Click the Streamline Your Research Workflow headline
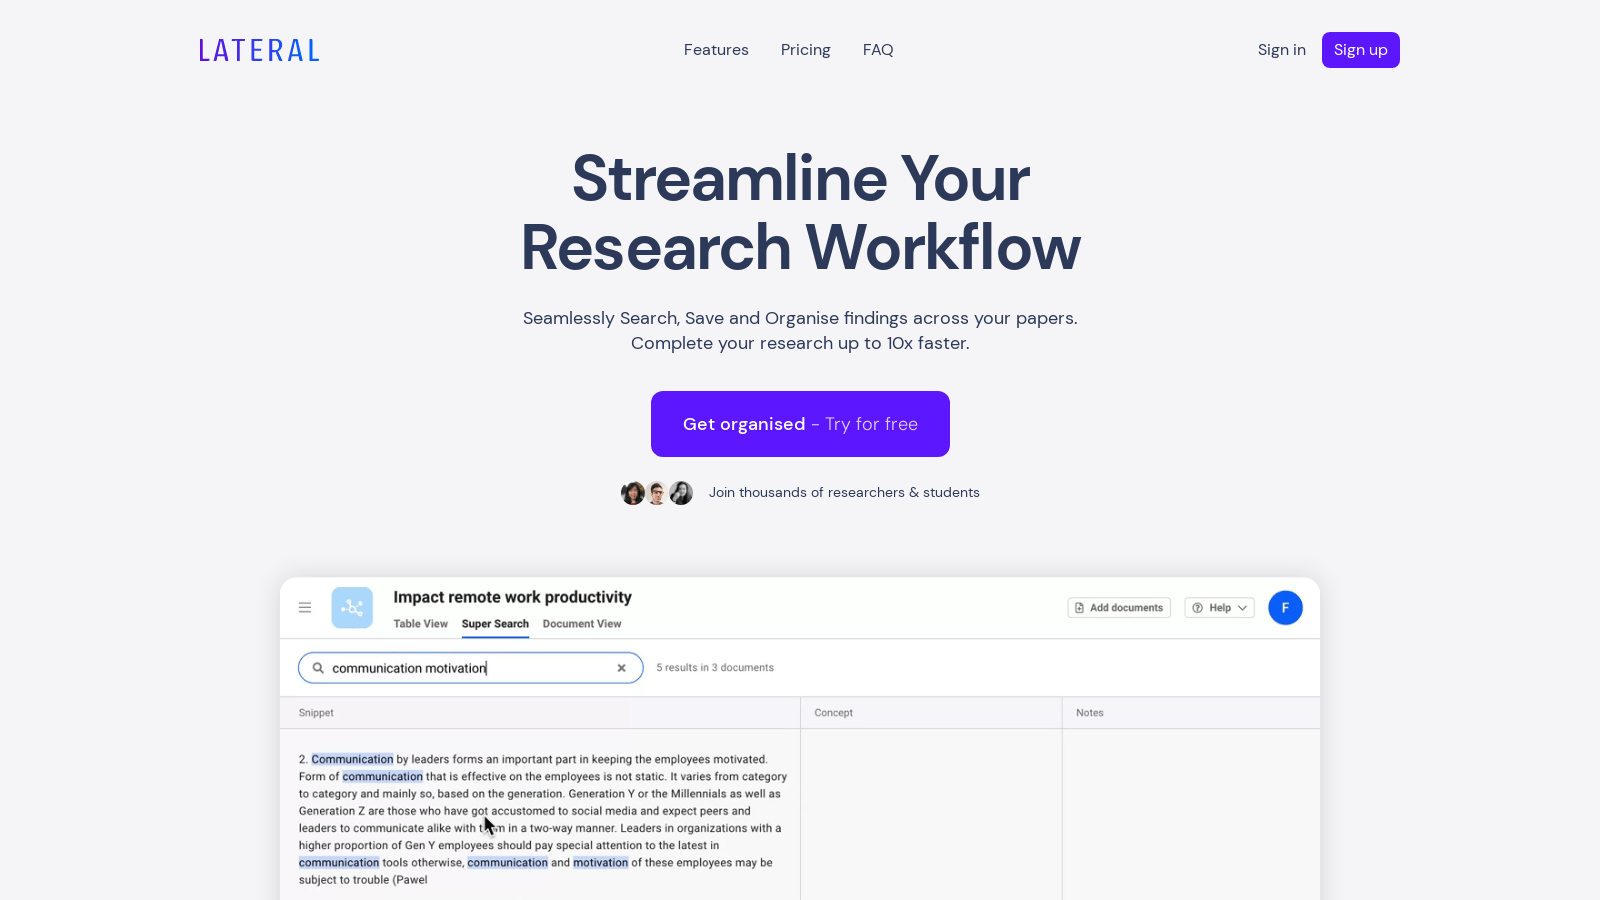Screen dimensions: 1600x900 pos(800,213)
